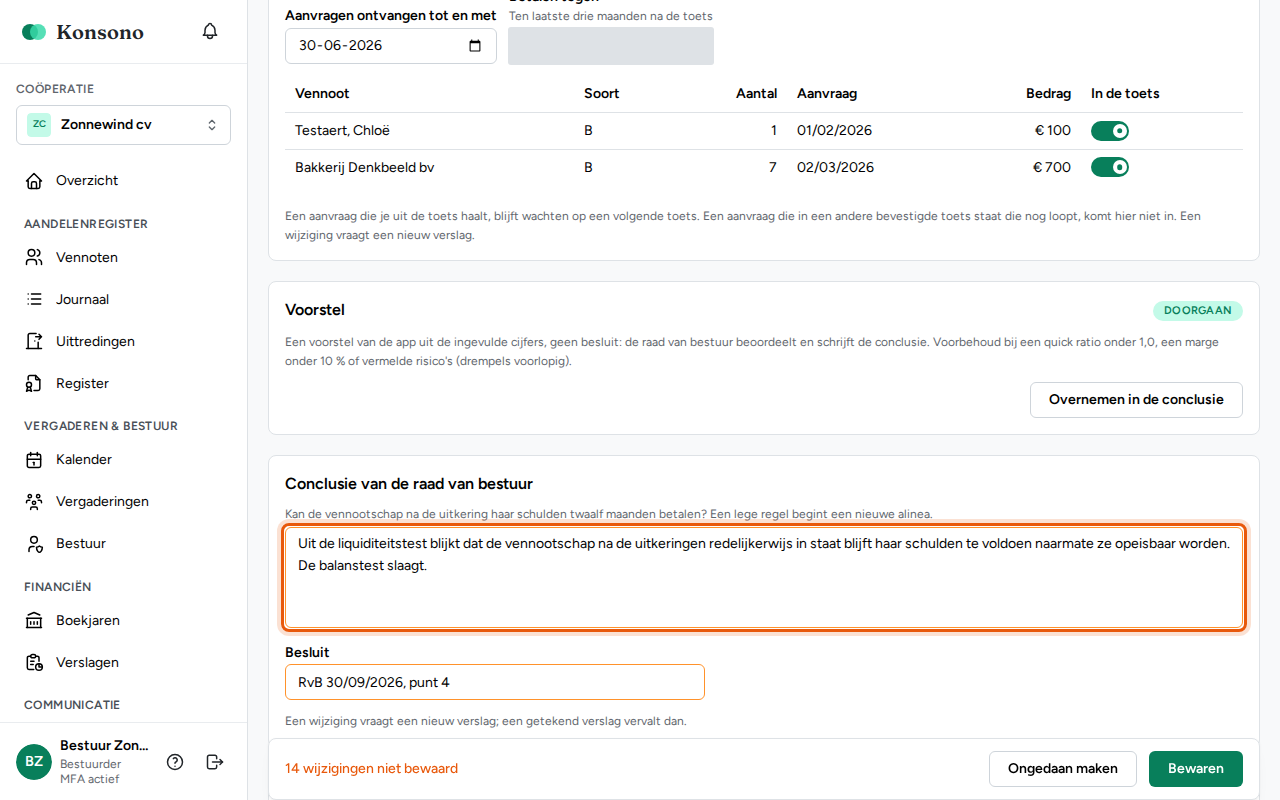Click the Boekjaren bank icon

34,621
